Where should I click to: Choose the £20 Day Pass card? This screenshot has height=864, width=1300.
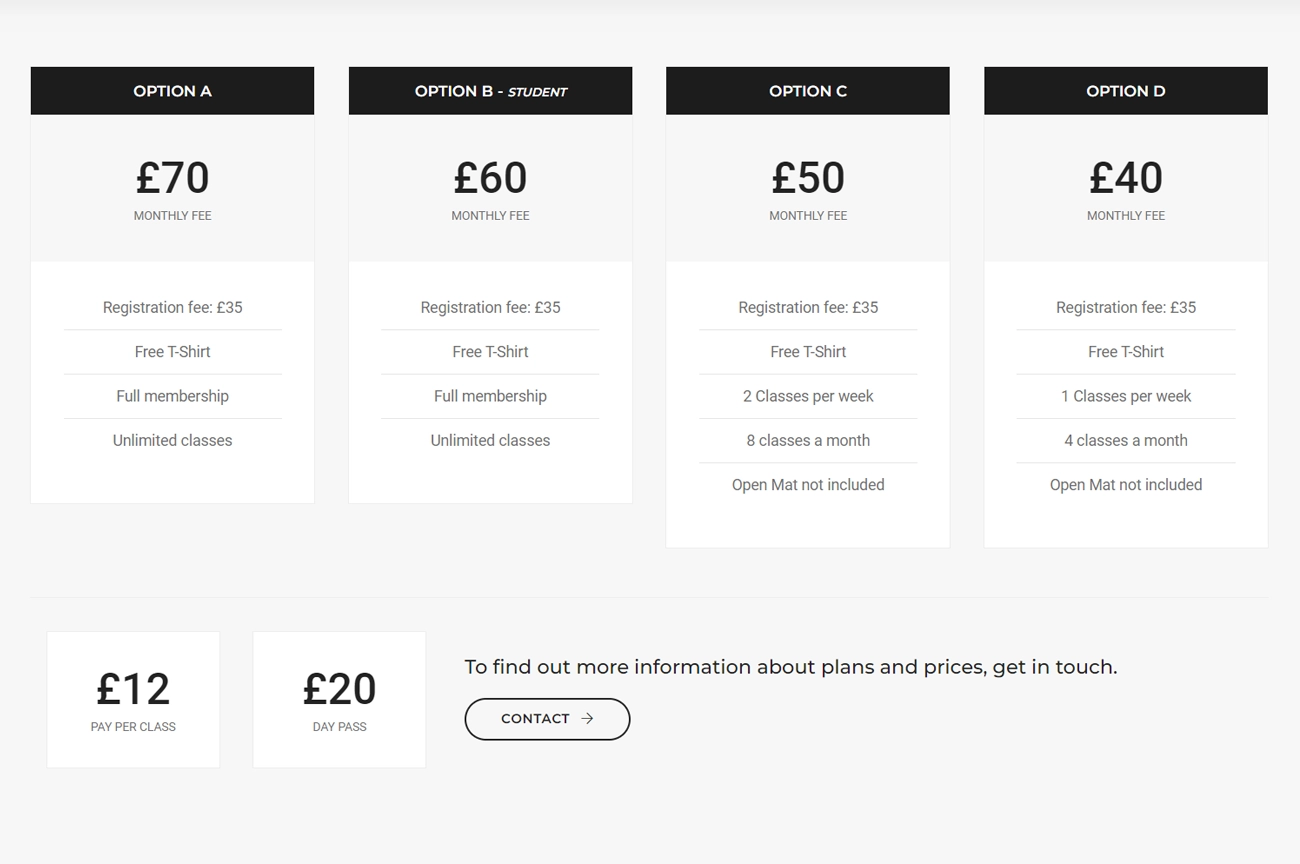(339, 699)
